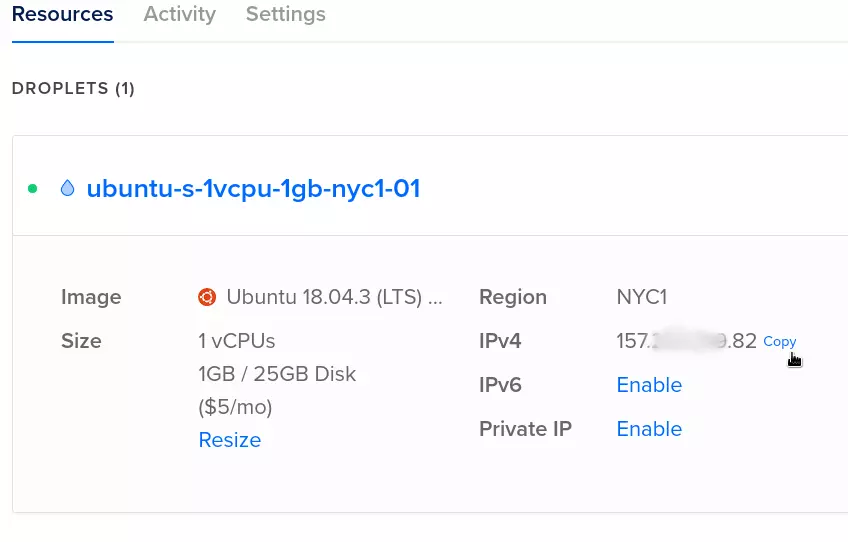Go to the Settings tab
The image size is (848, 542).
[x=285, y=15]
